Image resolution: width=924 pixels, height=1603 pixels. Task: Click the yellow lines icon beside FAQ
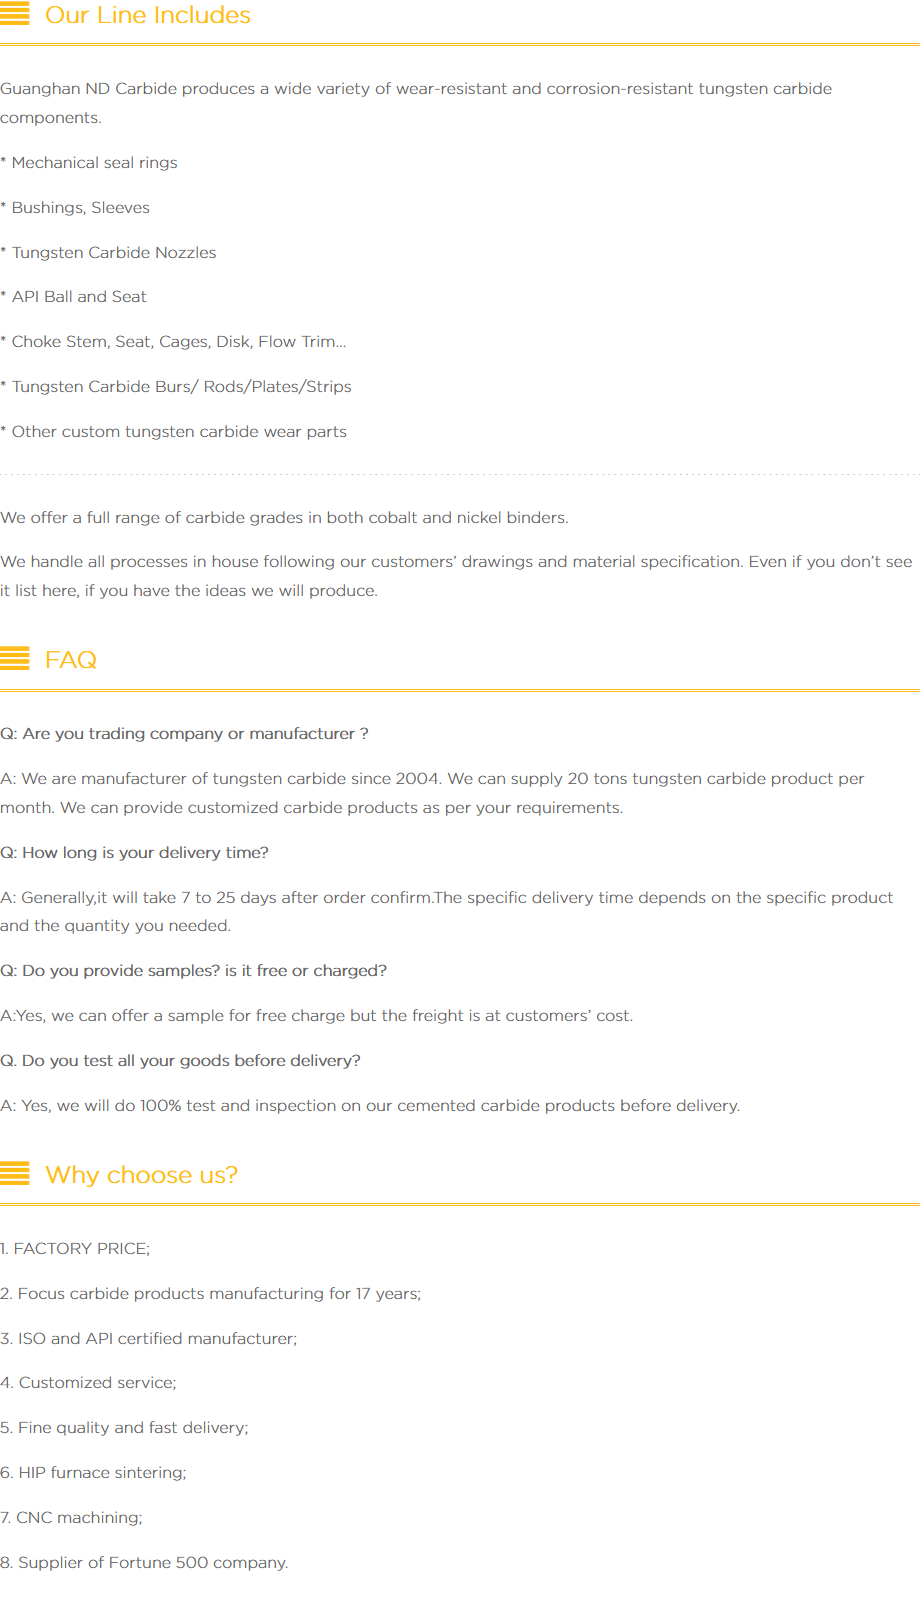point(15,658)
